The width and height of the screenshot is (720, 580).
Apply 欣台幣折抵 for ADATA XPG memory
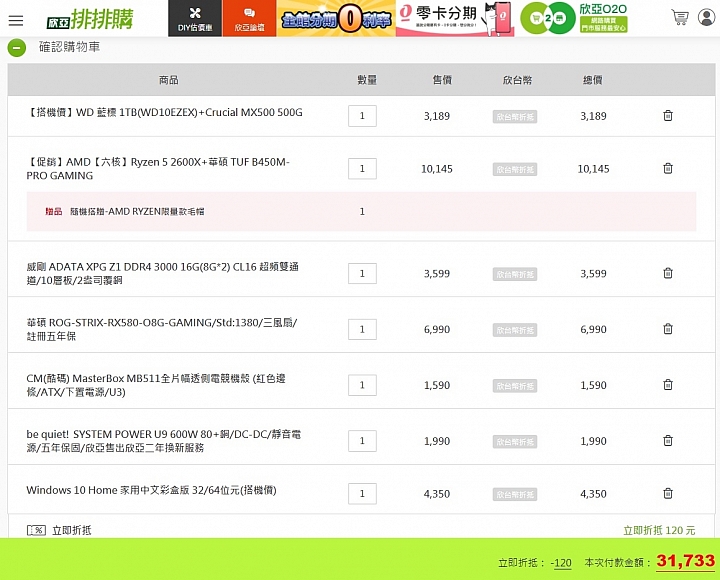pyautogui.click(x=515, y=274)
